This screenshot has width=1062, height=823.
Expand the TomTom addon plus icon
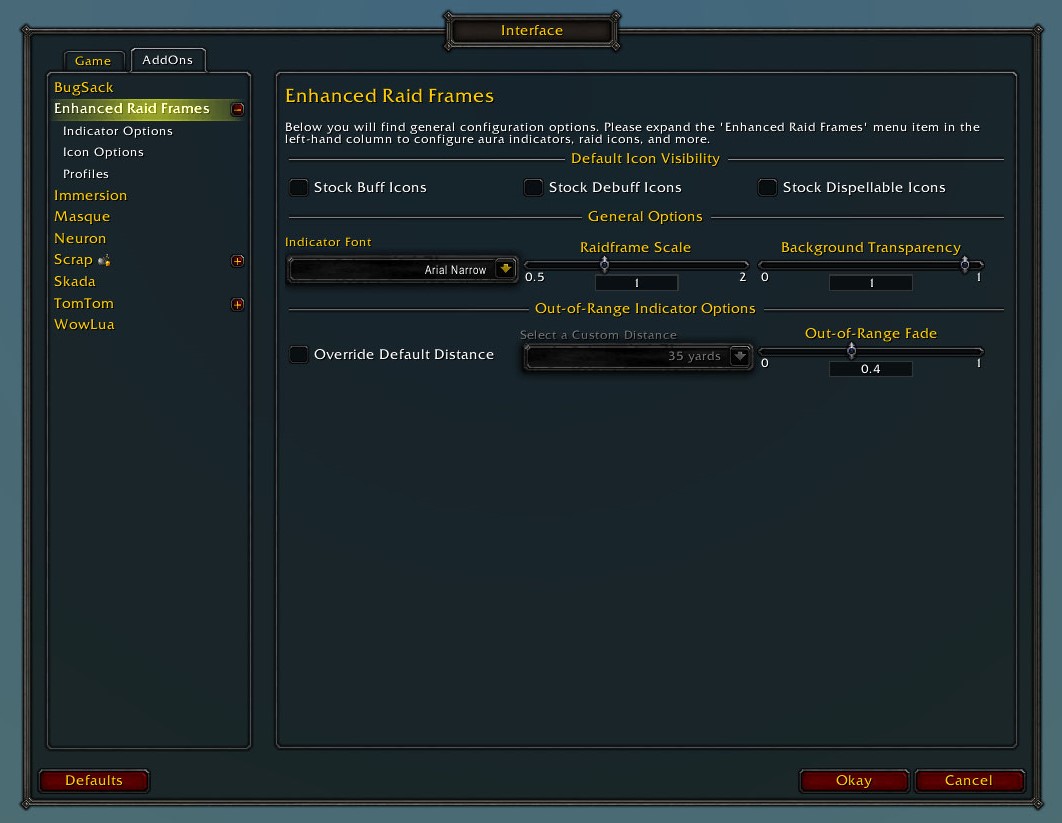coord(237,304)
